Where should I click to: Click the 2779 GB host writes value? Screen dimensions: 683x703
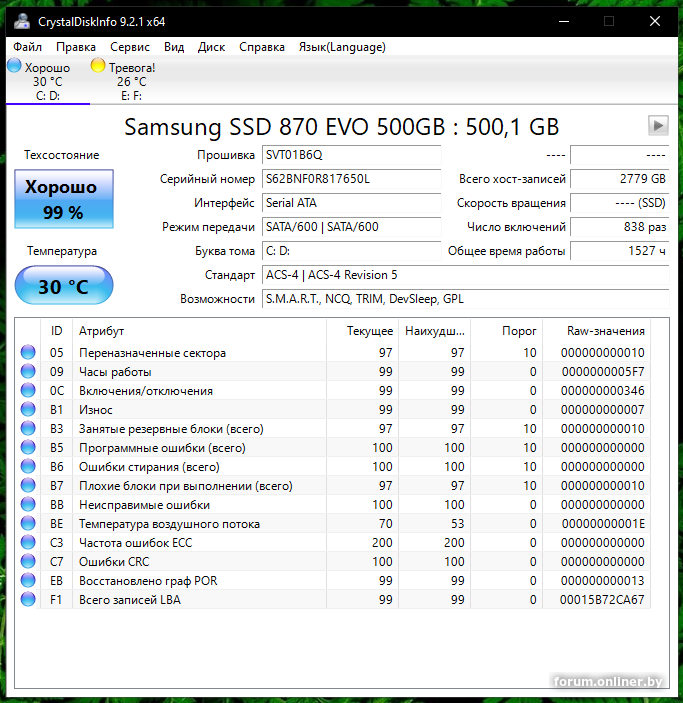point(619,179)
